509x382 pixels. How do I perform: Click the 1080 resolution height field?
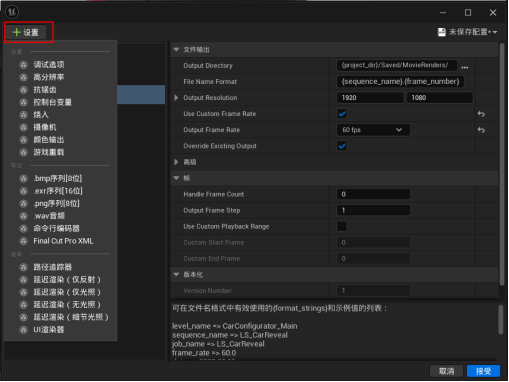440,98
